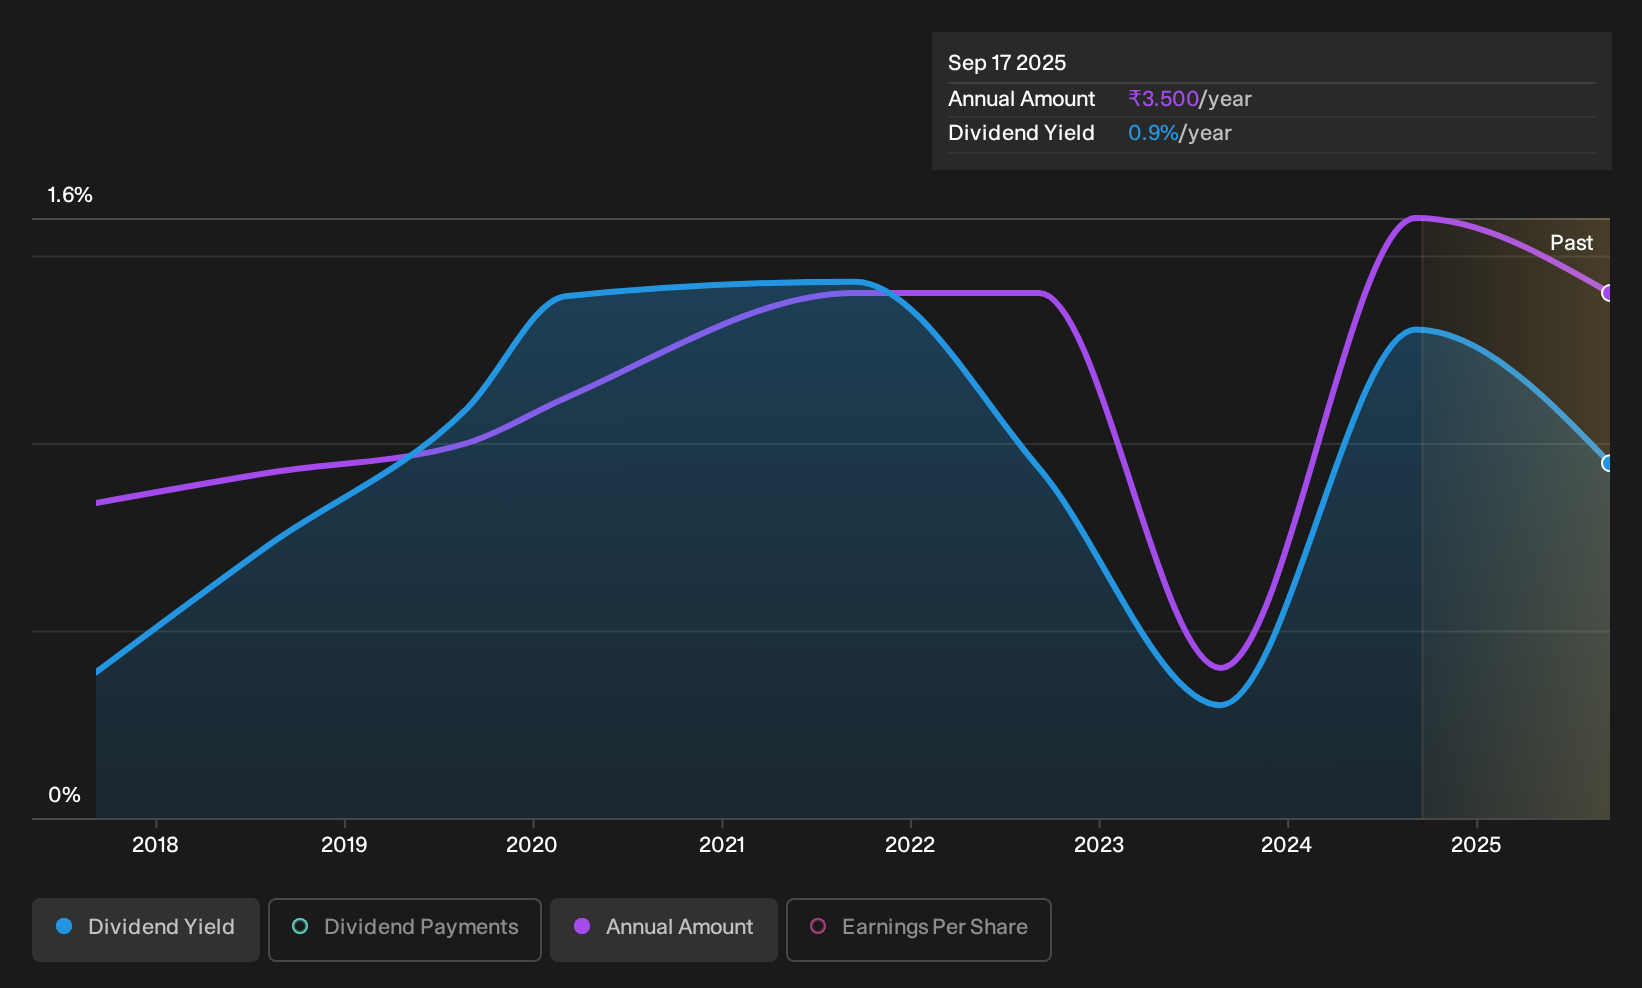This screenshot has height=988, width=1642.
Task: Click the 2025 x-axis label
Action: tap(1476, 845)
